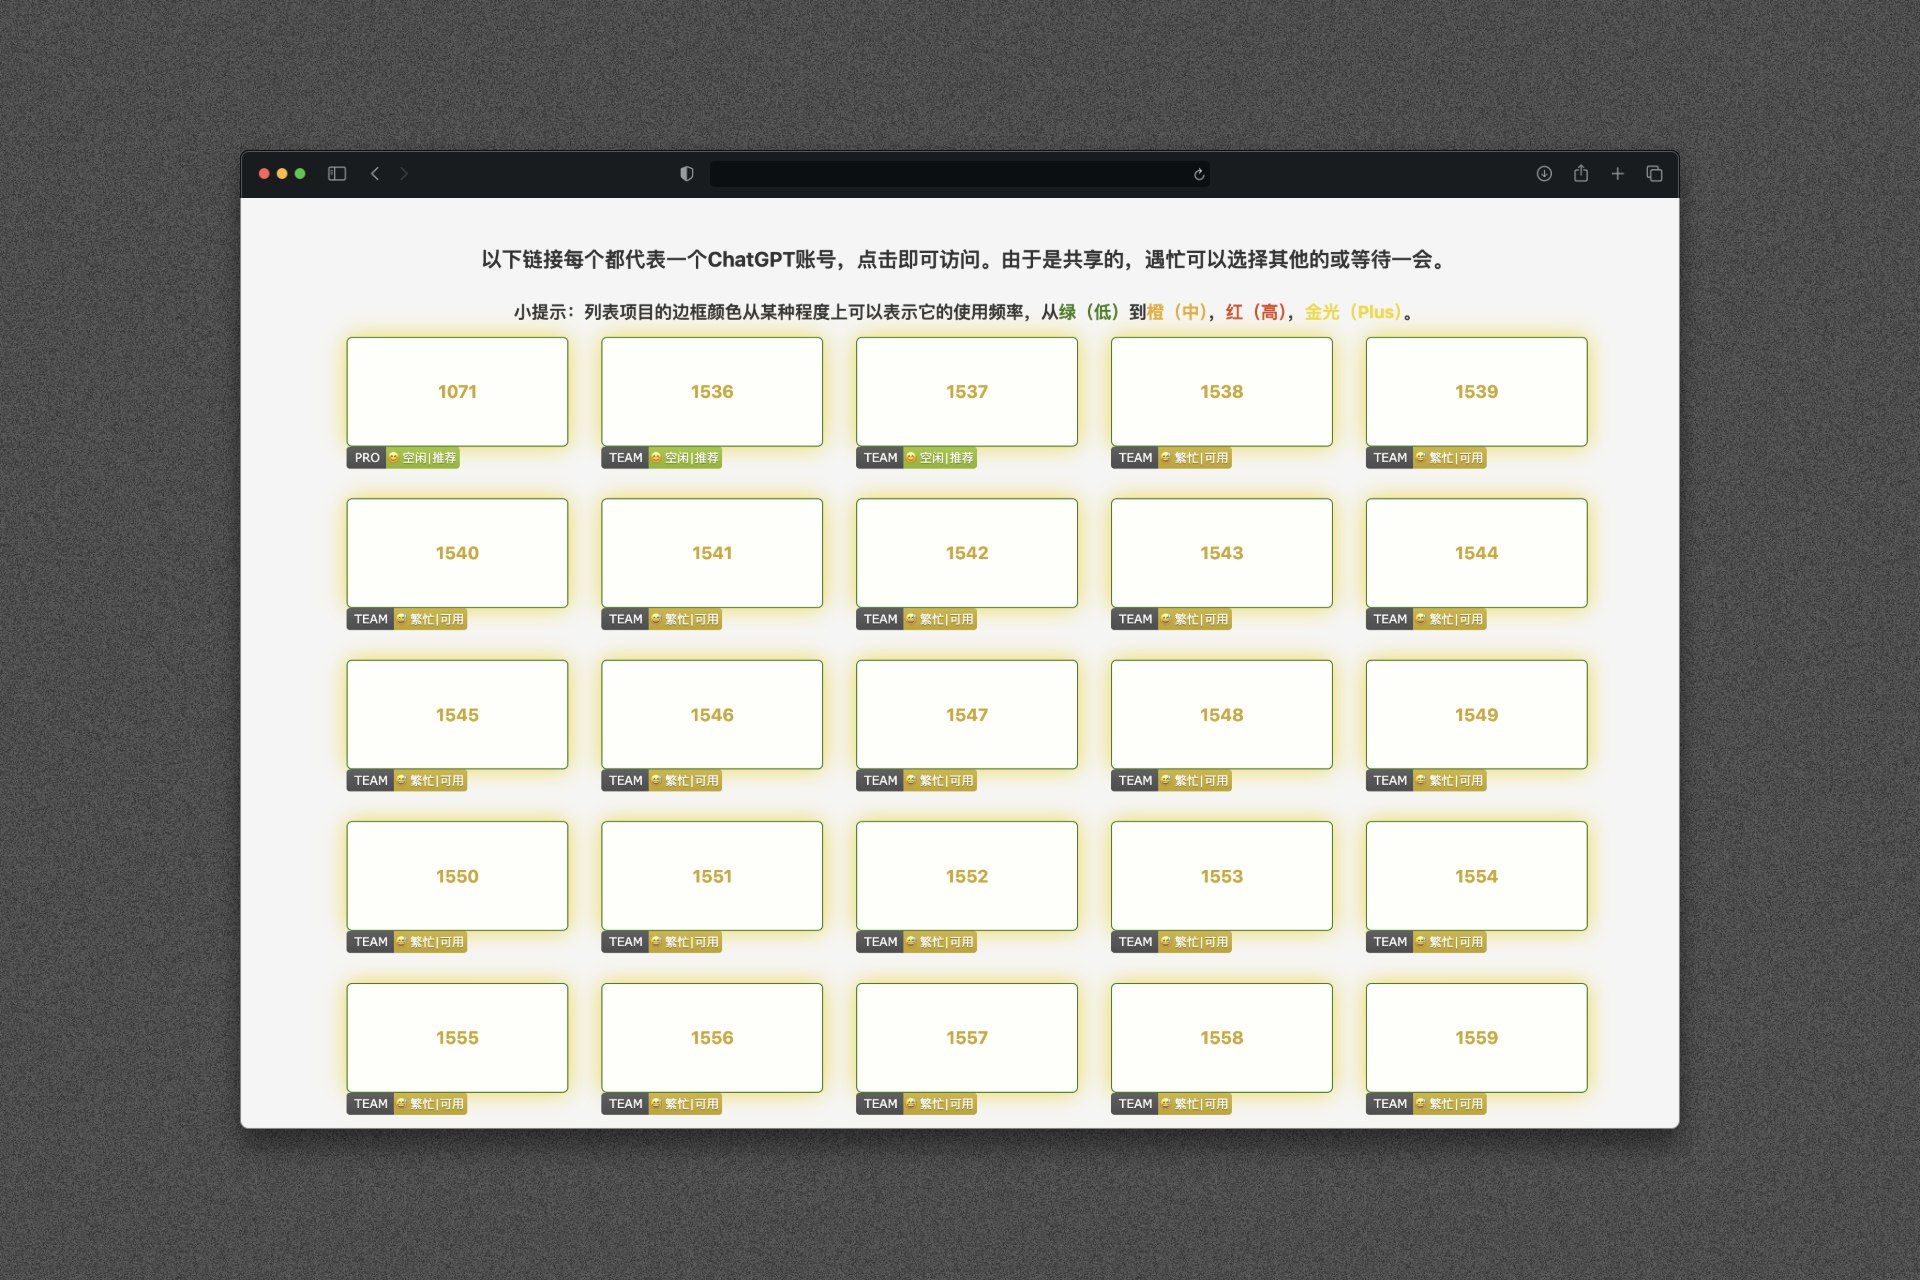
Task: Click the 空闲|推荐 badge under account 1536
Action: (687, 458)
